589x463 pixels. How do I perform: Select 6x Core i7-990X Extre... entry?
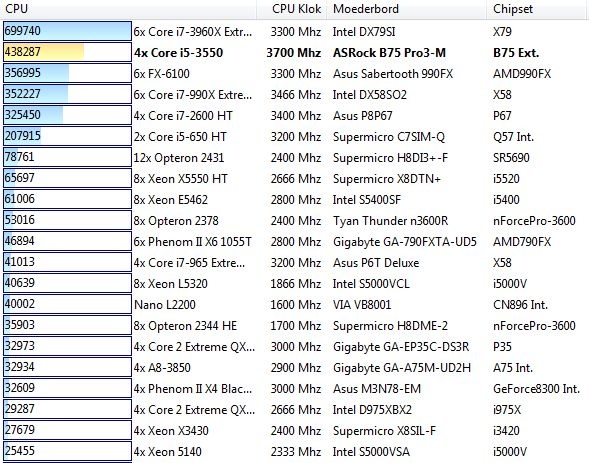(x=193, y=95)
